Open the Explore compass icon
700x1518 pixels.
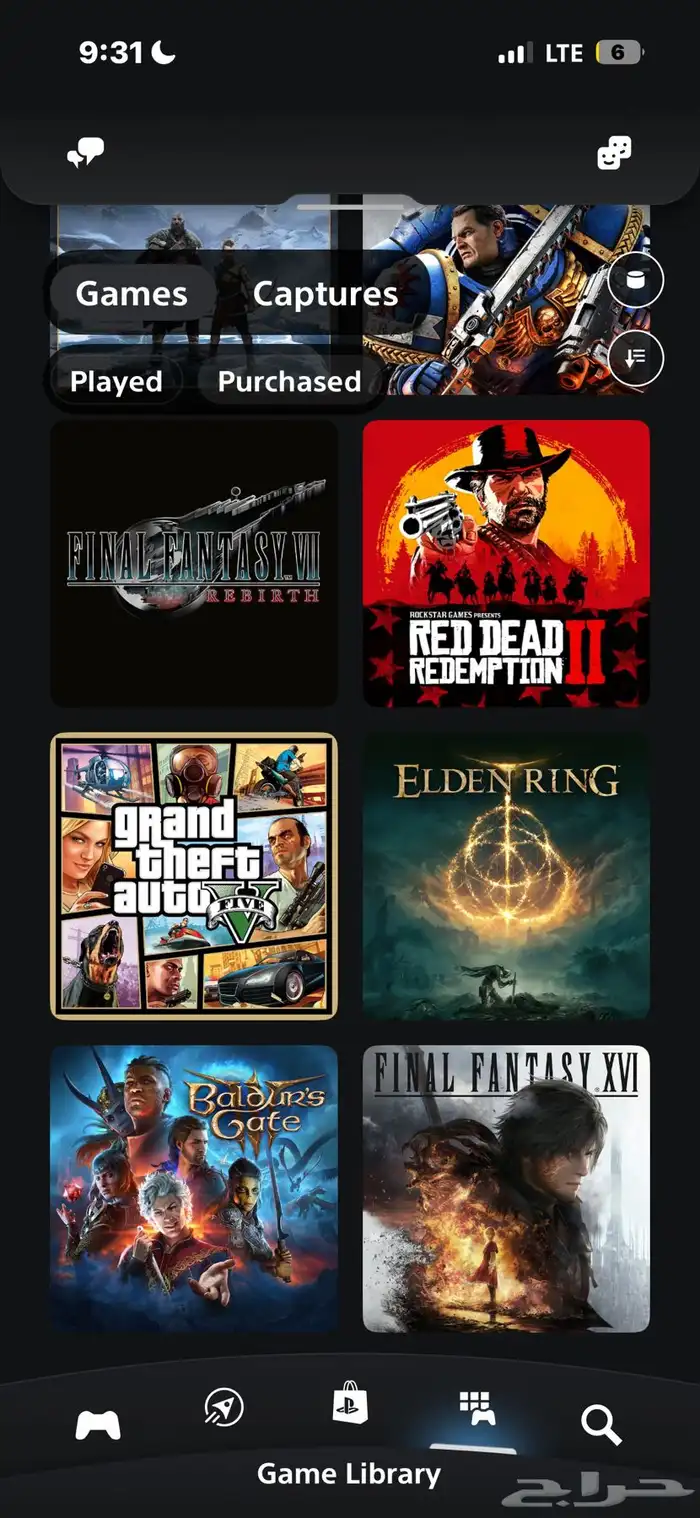[x=223, y=1407]
